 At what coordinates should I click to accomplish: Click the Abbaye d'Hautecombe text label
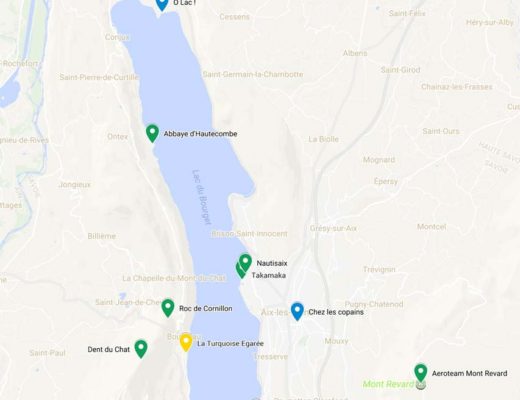click(x=200, y=134)
